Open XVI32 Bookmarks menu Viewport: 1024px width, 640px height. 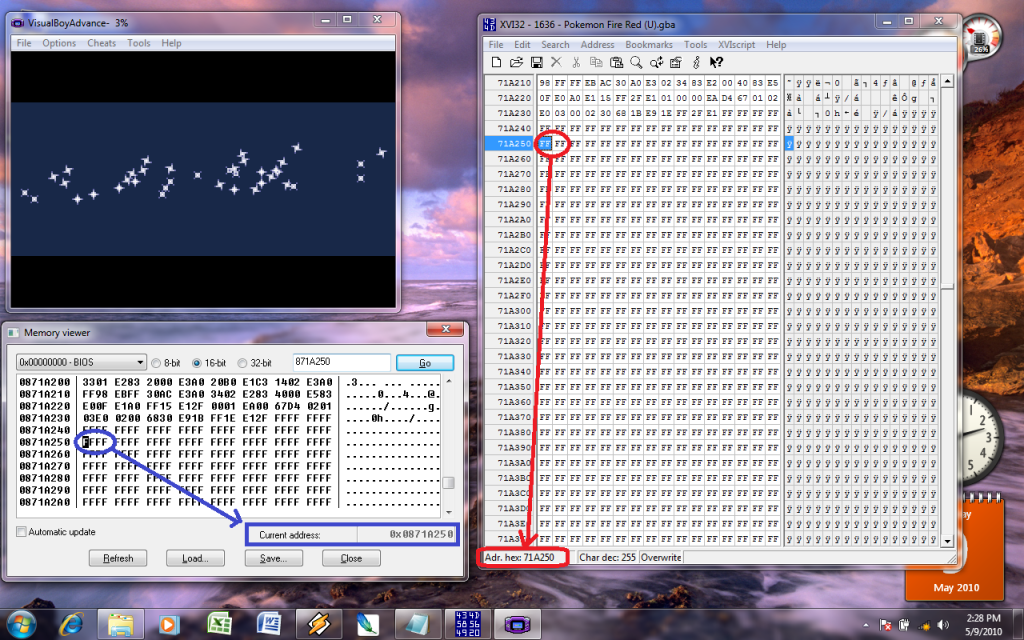649,44
